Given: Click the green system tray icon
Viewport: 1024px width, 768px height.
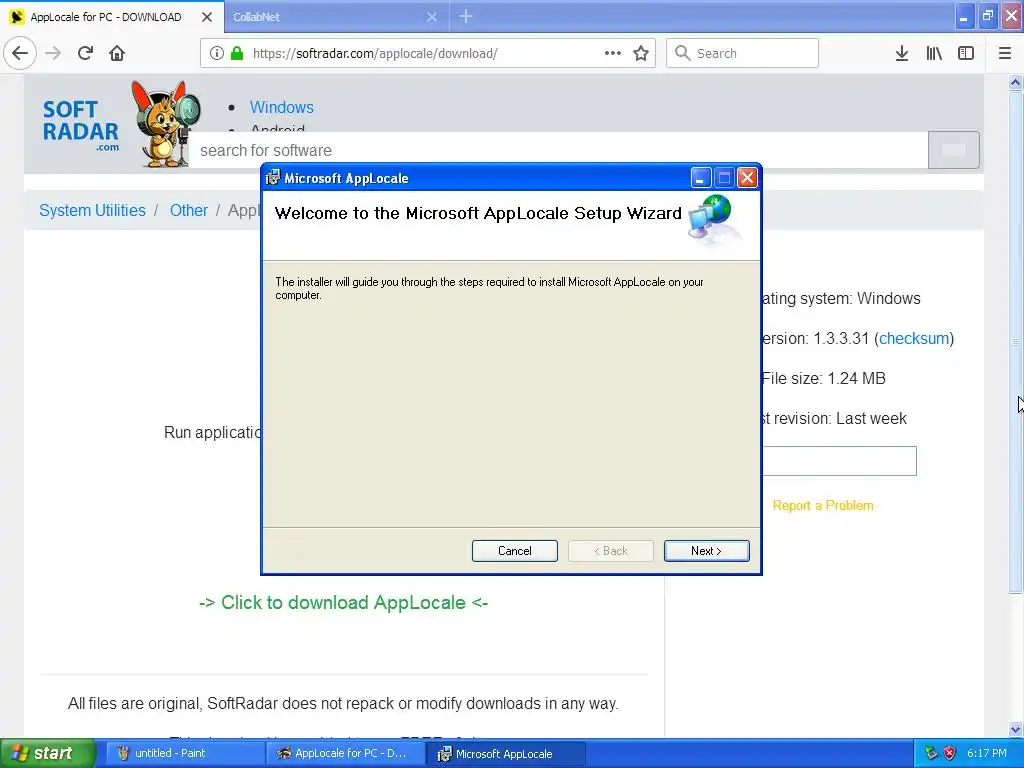Looking at the screenshot, I should [x=931, y=754].
